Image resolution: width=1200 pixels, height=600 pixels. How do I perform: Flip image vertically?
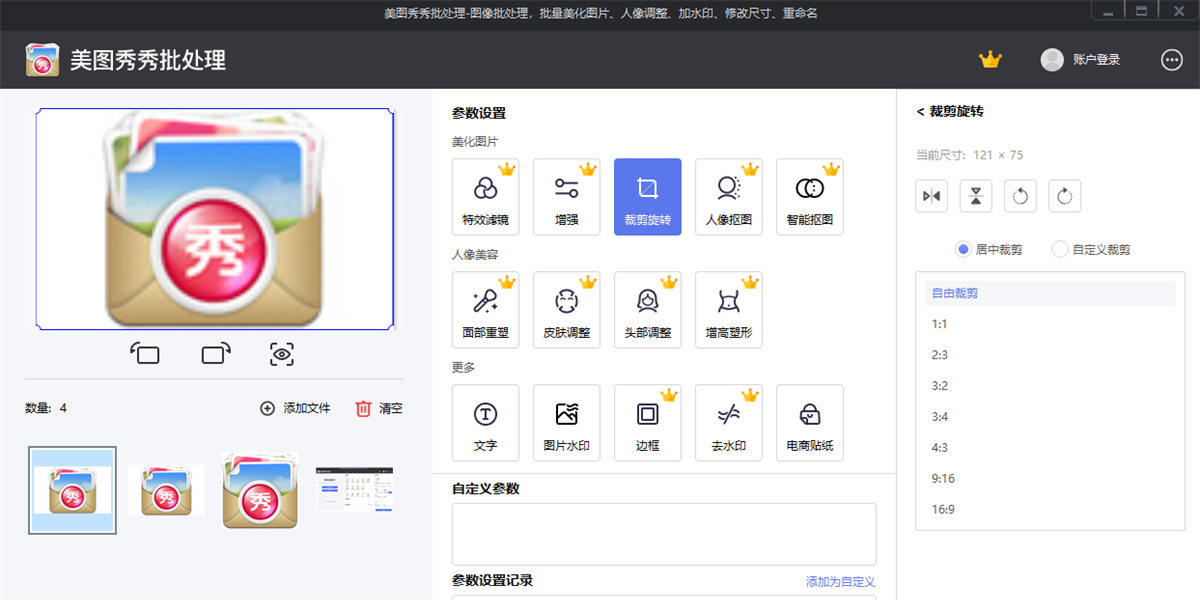(976, 196)
